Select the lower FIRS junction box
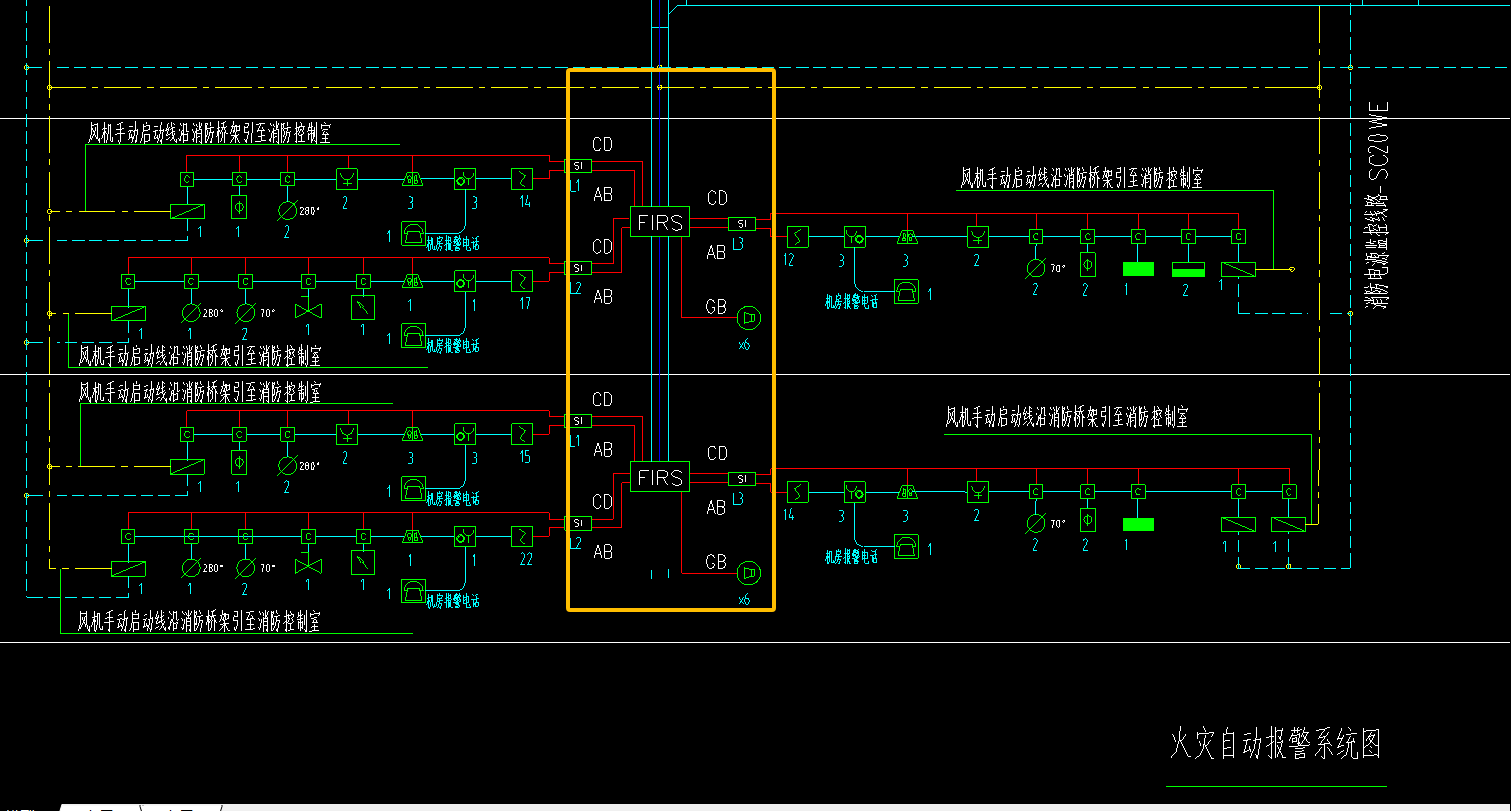The height and width of the screenshot is (811, 1511). point(660,477)
